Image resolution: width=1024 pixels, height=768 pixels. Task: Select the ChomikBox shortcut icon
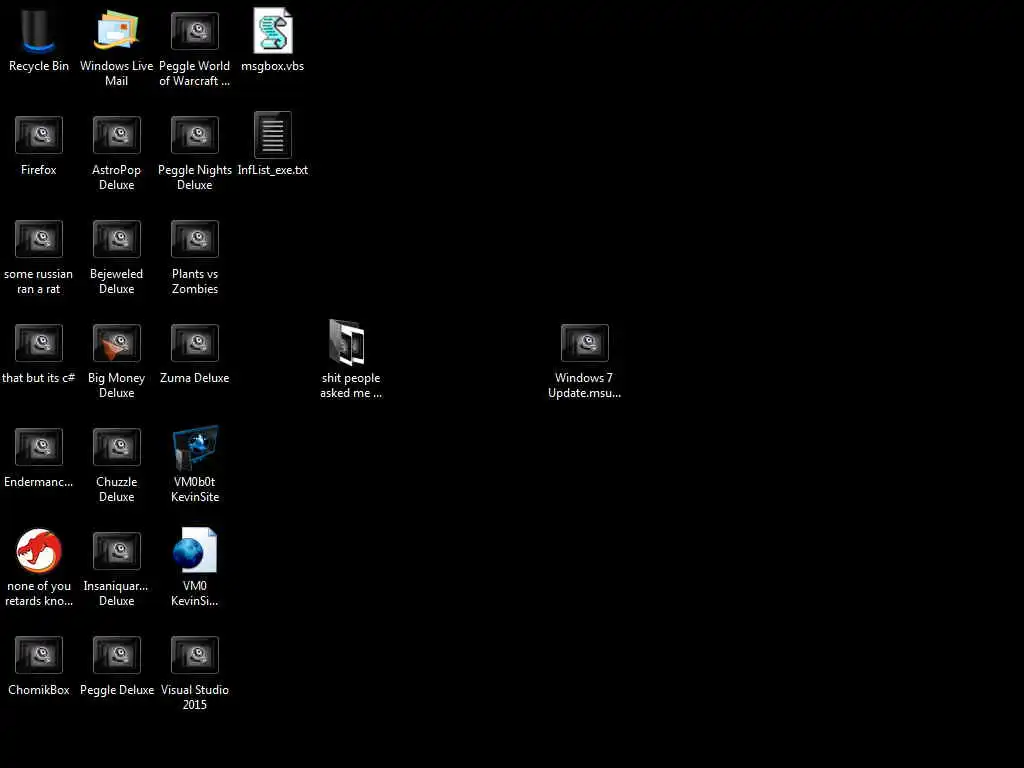[39, 654]
